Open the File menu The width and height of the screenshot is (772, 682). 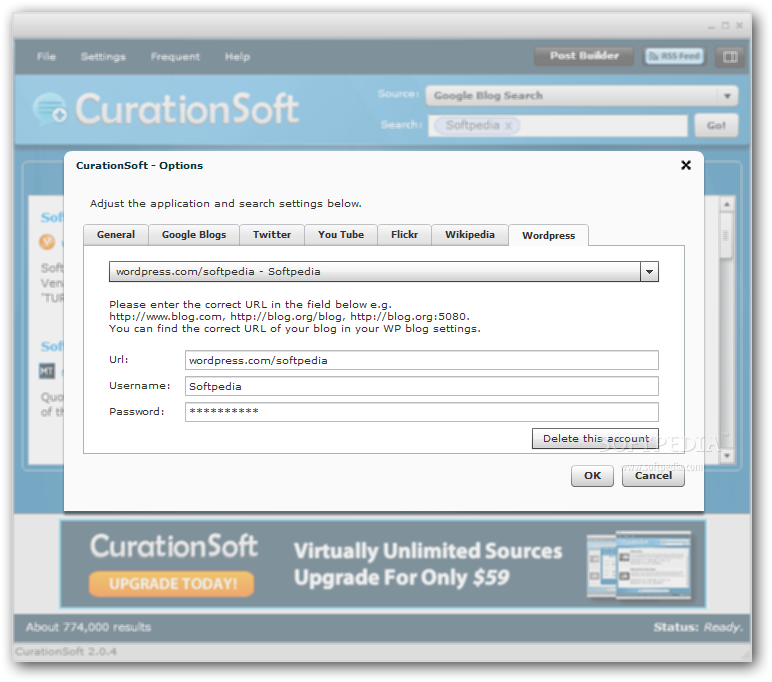click(x=46, y=57)
